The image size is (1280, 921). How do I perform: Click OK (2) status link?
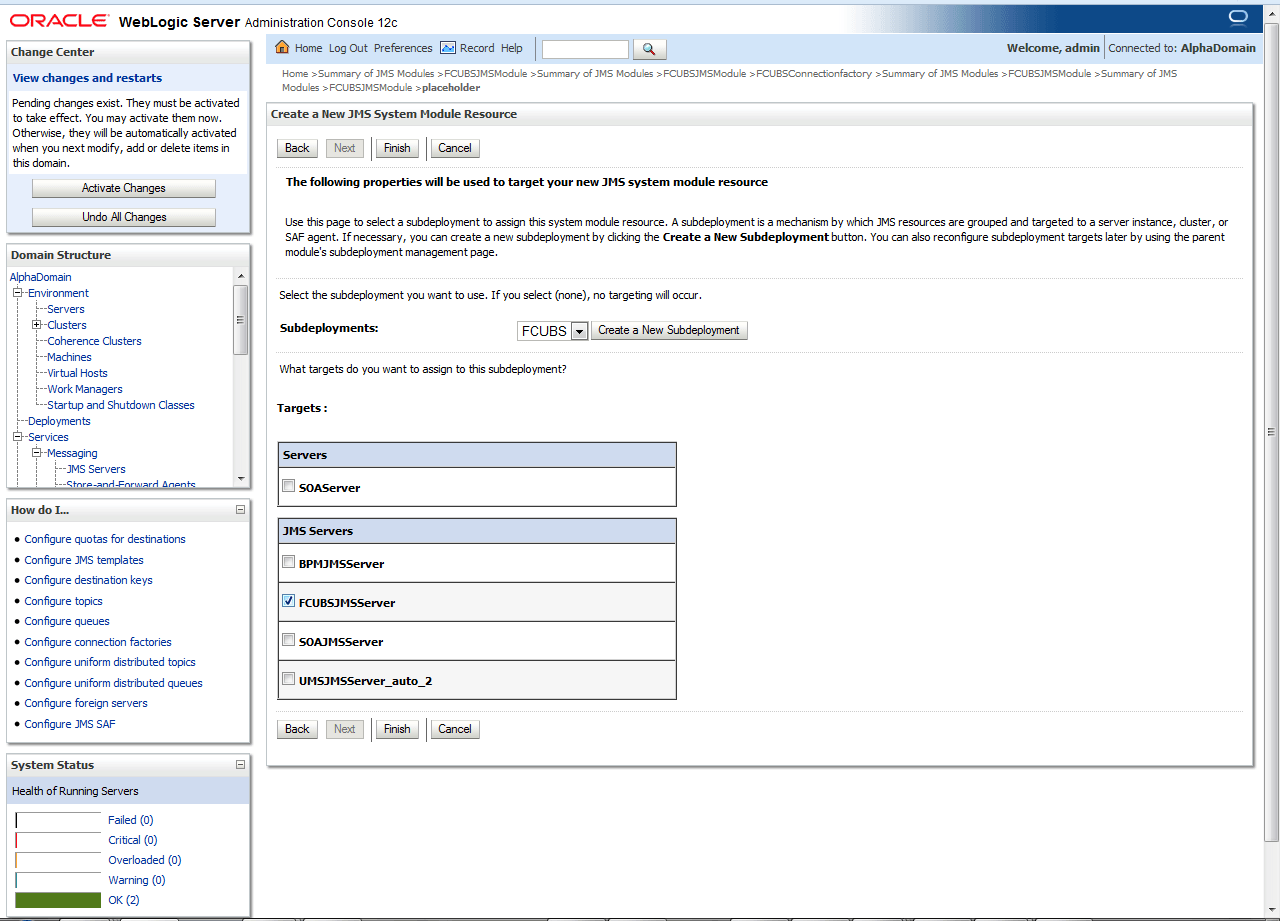(124, 900)
